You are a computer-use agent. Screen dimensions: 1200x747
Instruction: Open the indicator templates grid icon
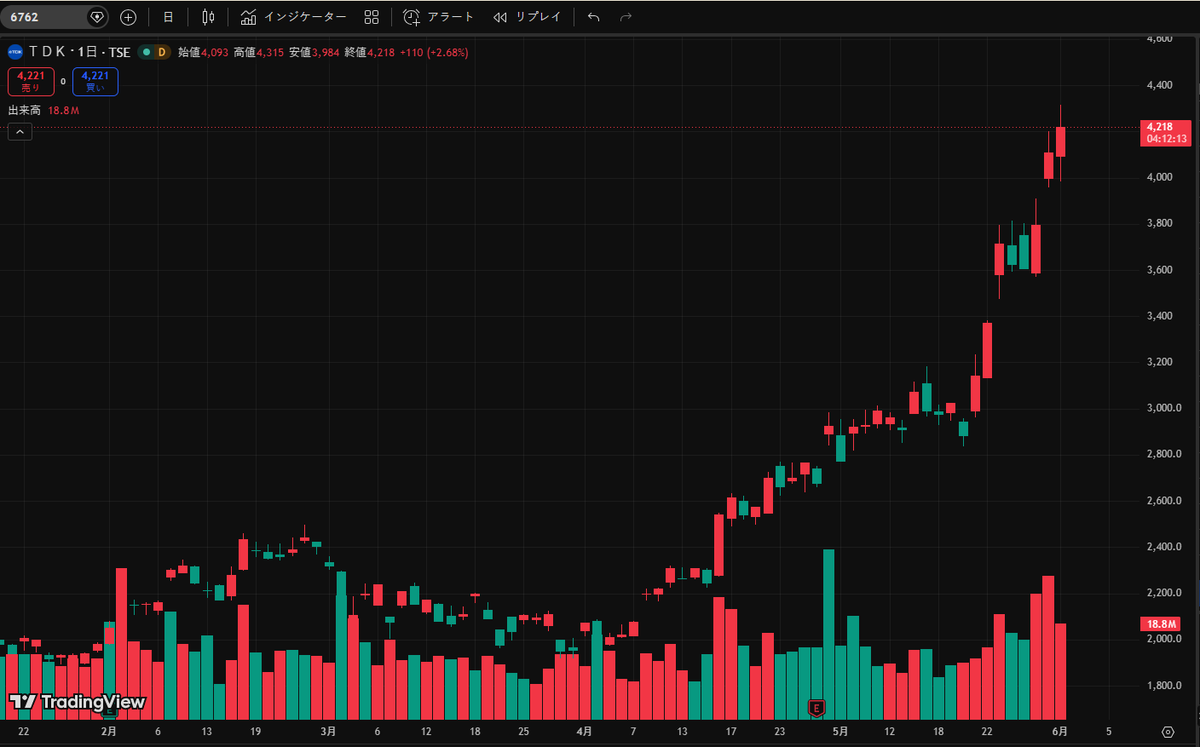(x=372, y=17)
